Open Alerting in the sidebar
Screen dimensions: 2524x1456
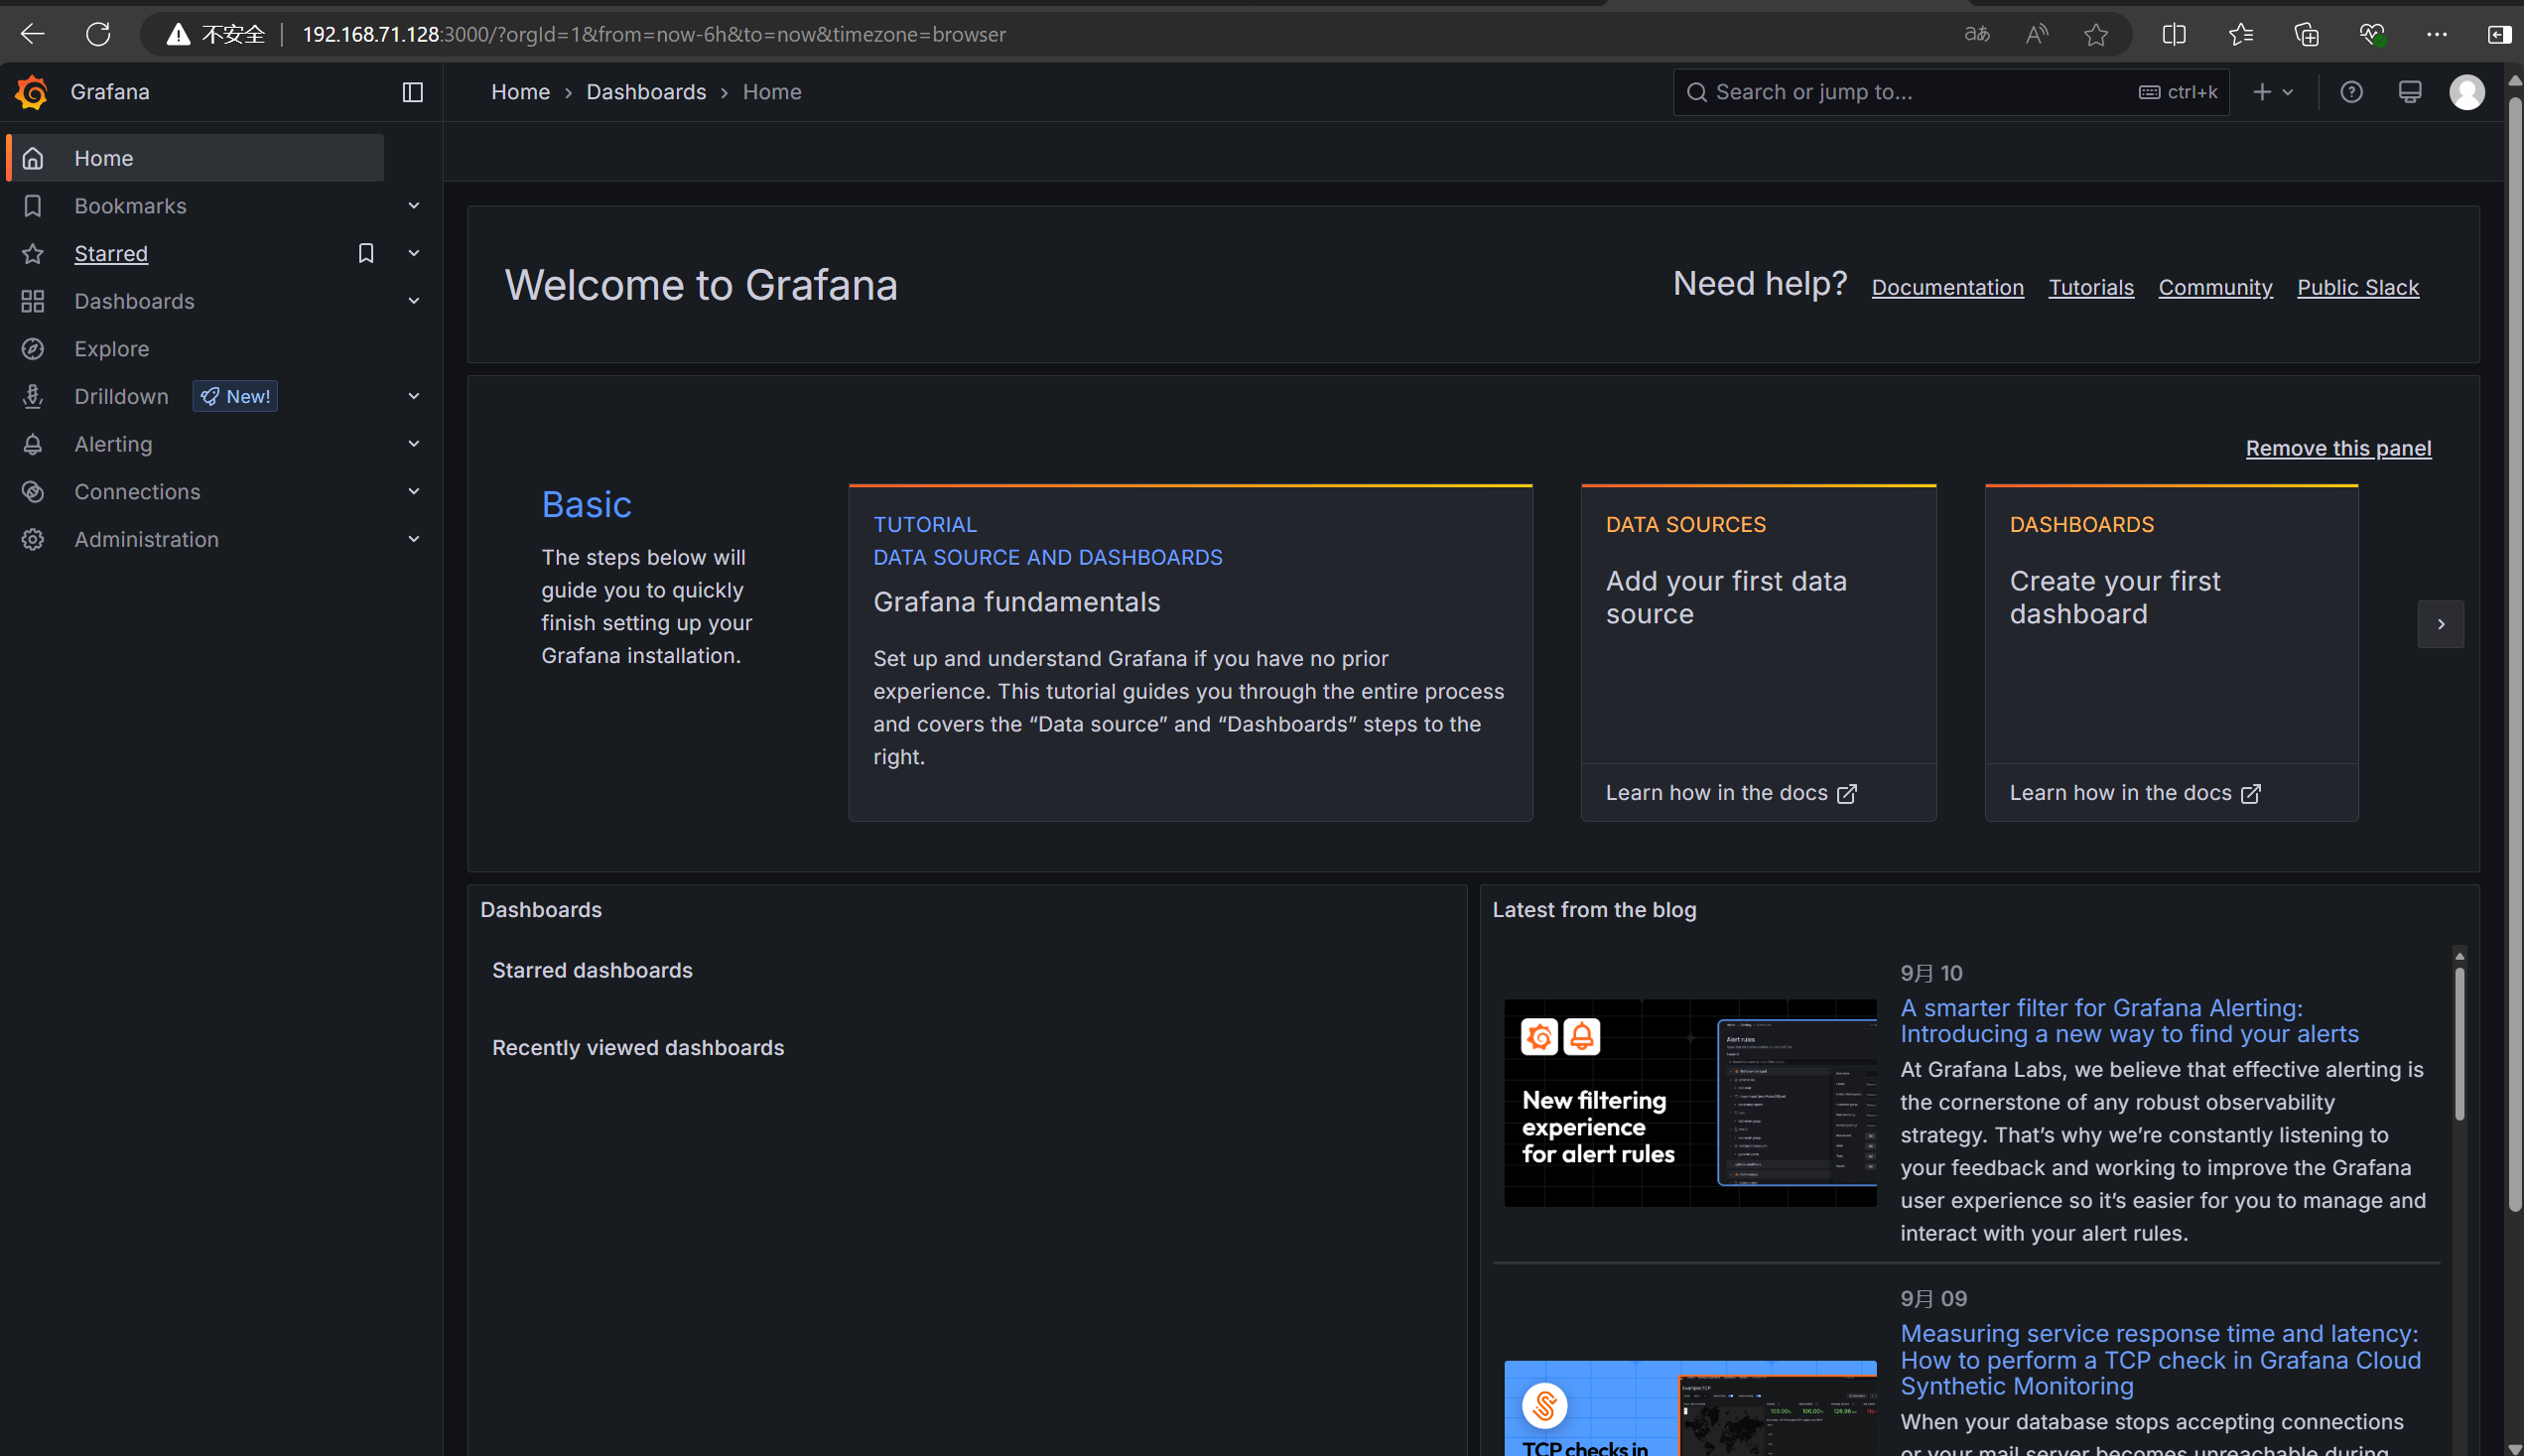point(113,444)
